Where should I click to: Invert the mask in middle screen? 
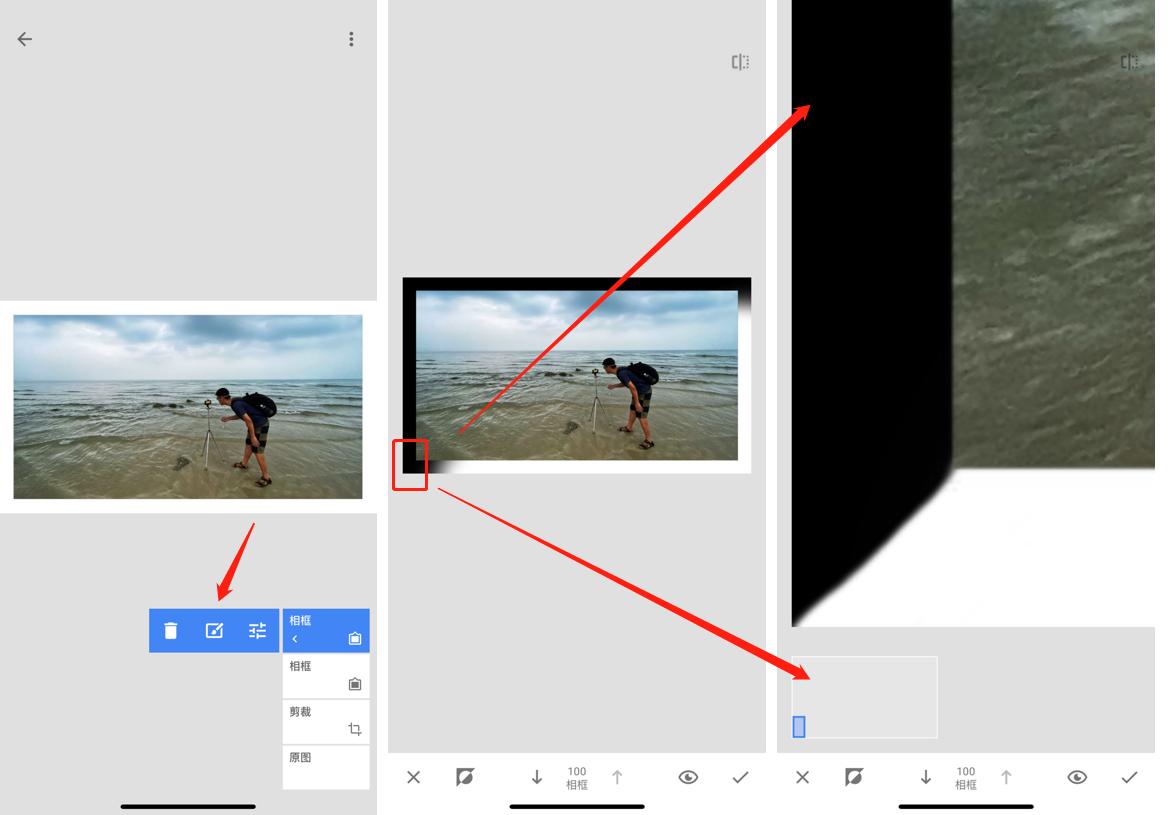(465, 778)
